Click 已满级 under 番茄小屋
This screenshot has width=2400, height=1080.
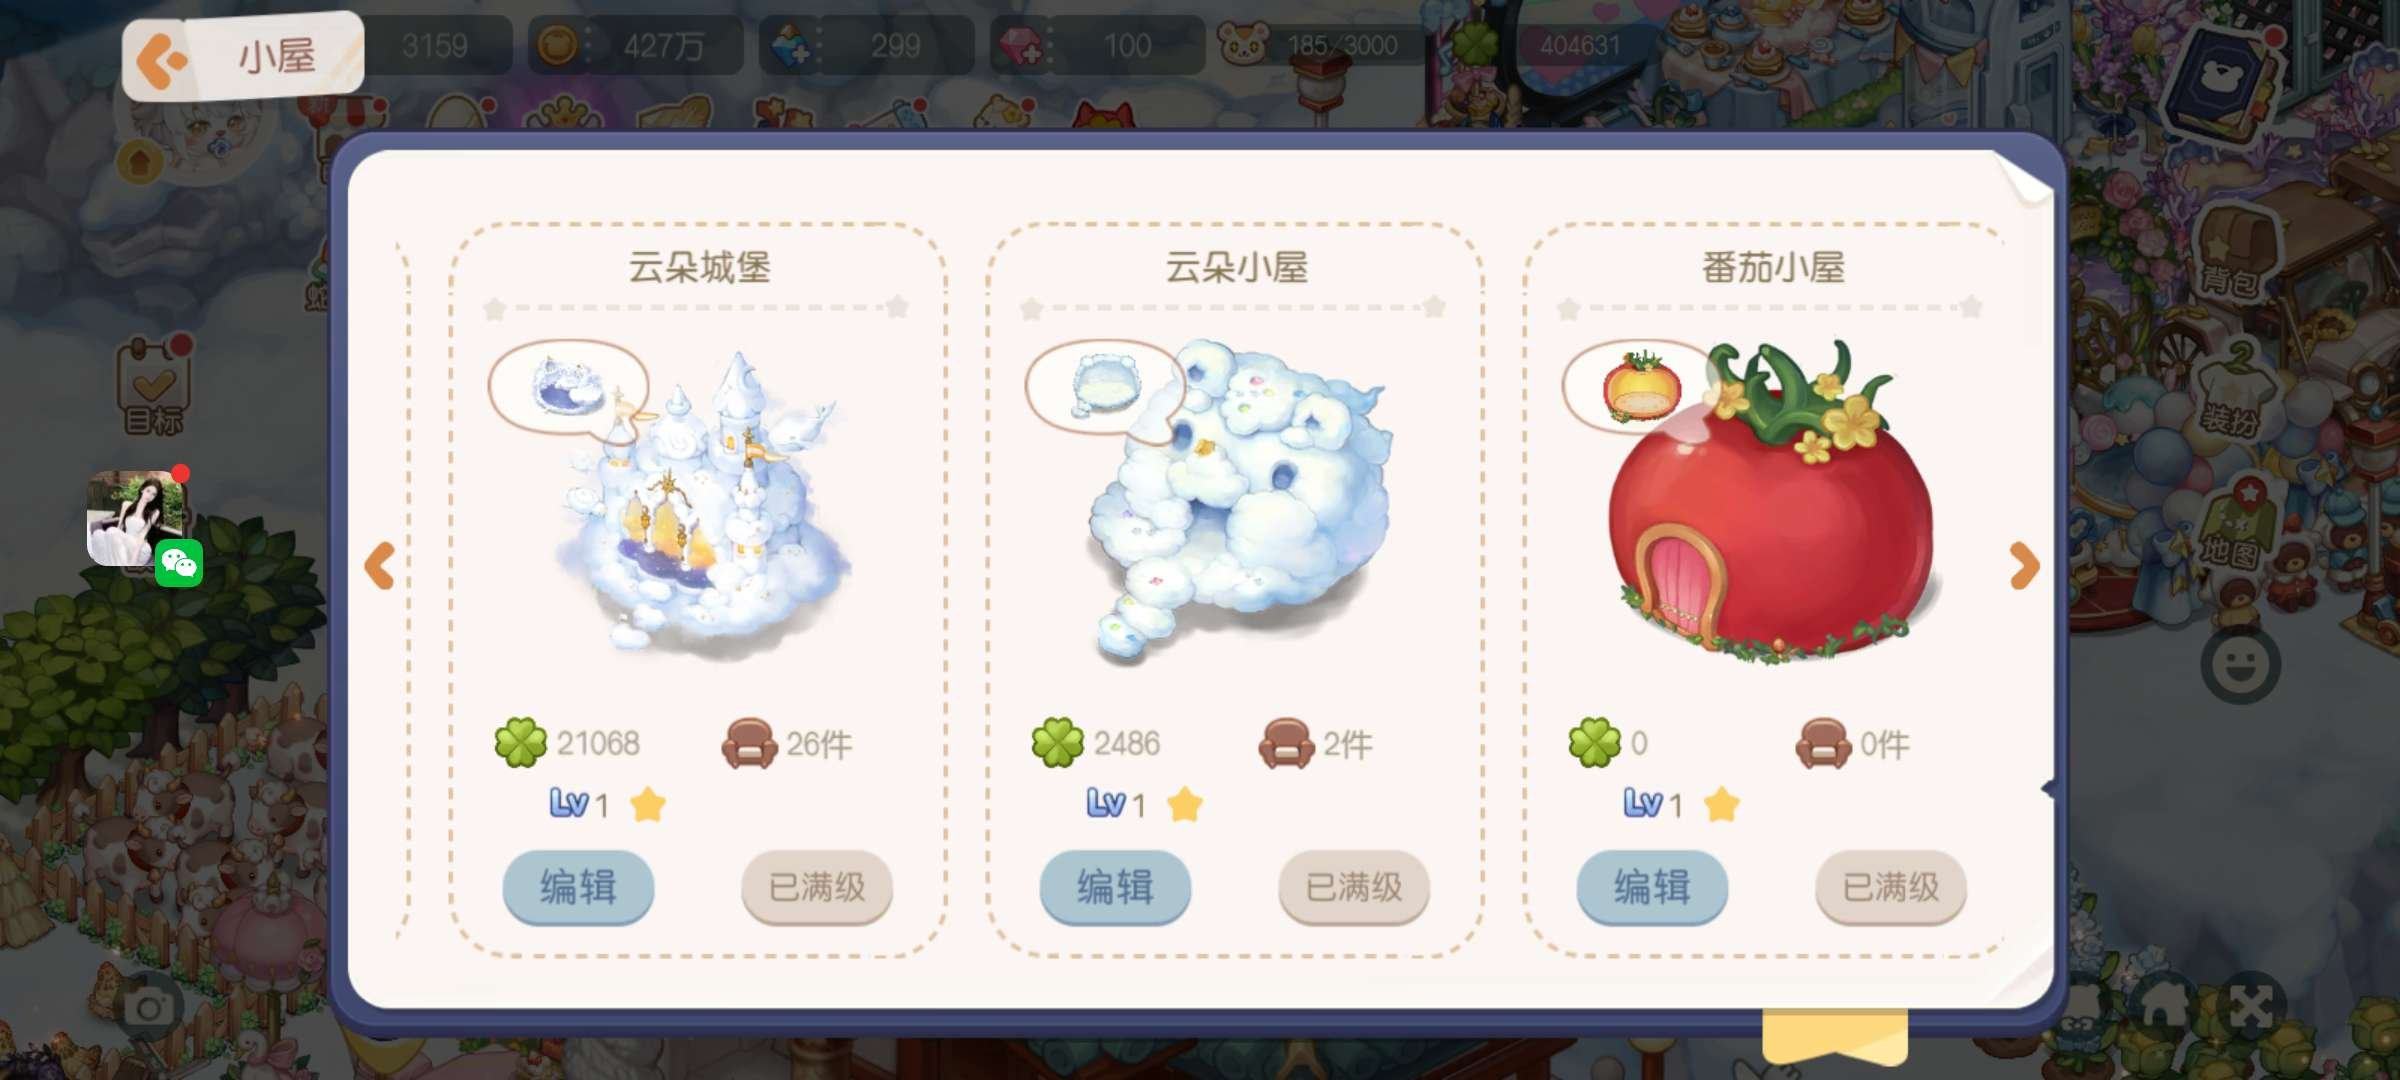point(1891,887)
